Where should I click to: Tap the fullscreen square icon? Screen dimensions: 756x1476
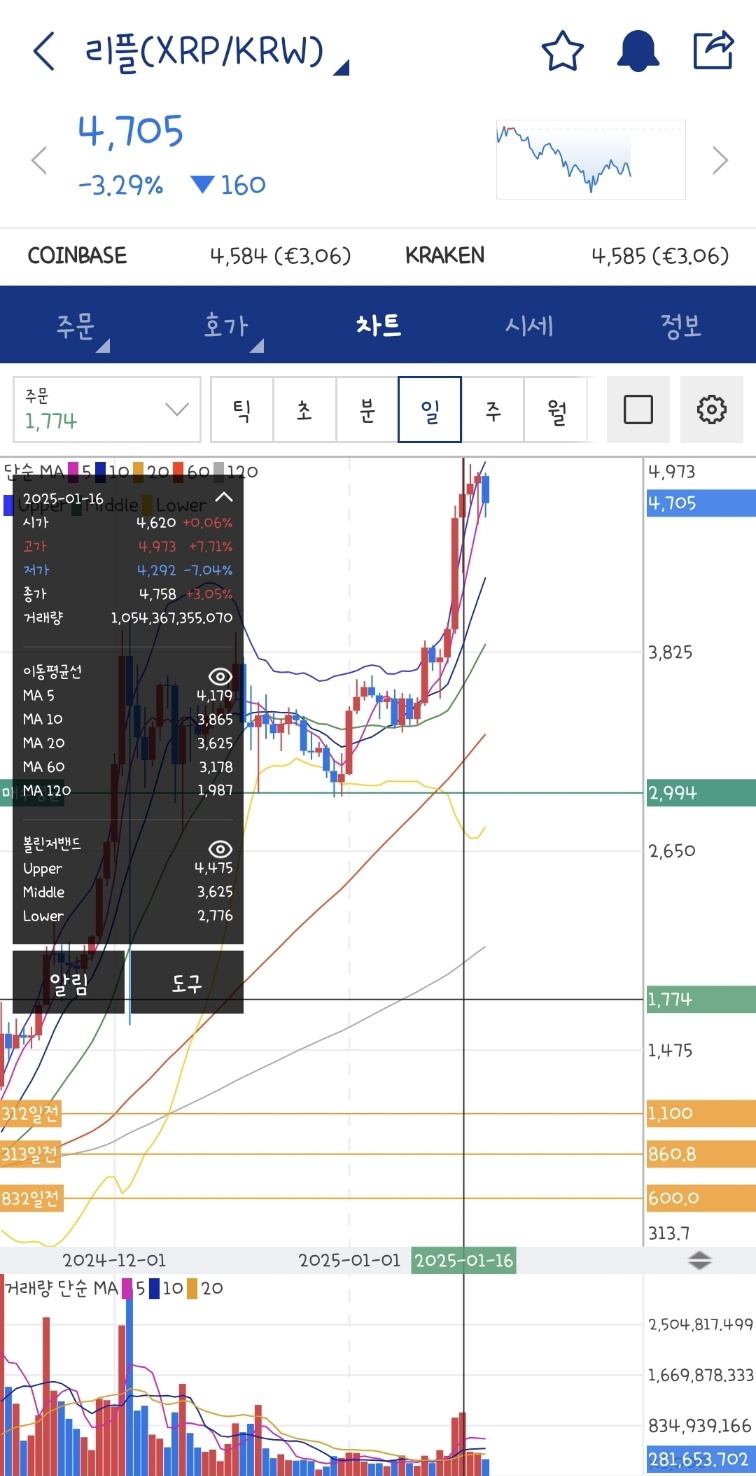point(638,409)
